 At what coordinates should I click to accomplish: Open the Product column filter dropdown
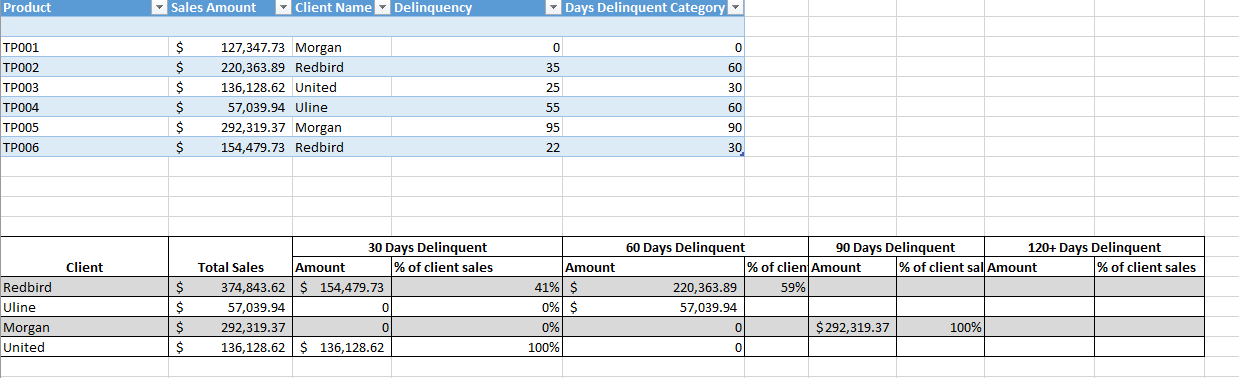(x=158, y=8)
